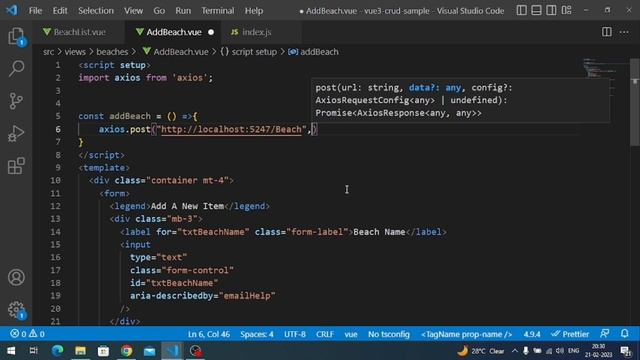The height and width of the screenshot is (360, 640).
Task: Open the Search view icon
Action: 16,68
